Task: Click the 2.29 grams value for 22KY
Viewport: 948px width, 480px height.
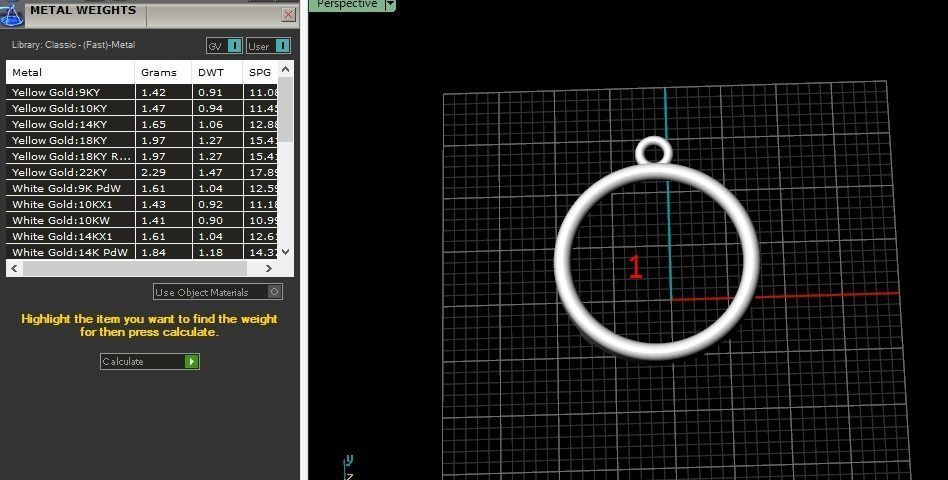Action: pos(154,172)
